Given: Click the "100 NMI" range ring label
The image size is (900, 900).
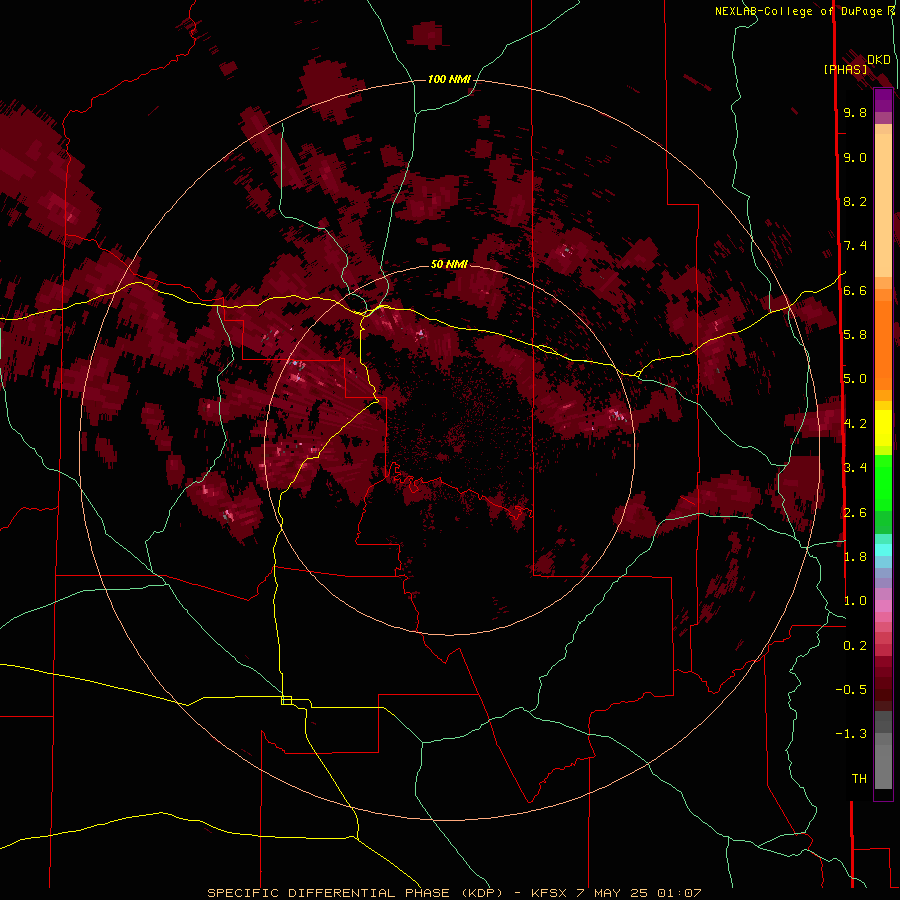Looking at the screenshot, I should pyautogui.click(x=449, y=79).
